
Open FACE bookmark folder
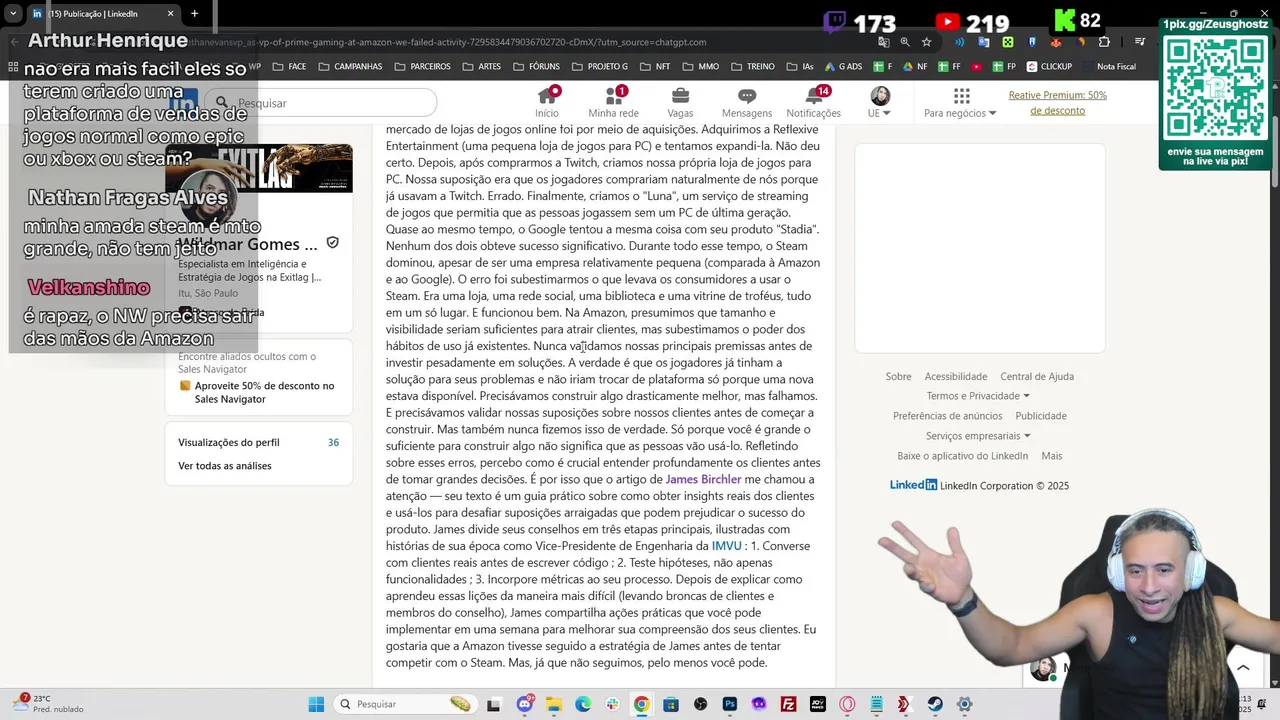(x=289, y=67)
